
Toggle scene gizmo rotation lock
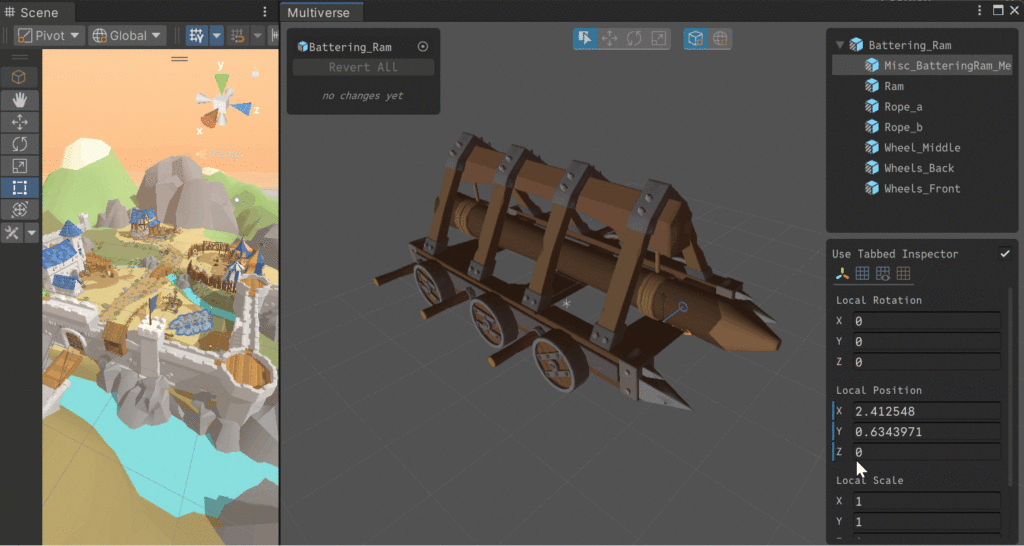255,71
